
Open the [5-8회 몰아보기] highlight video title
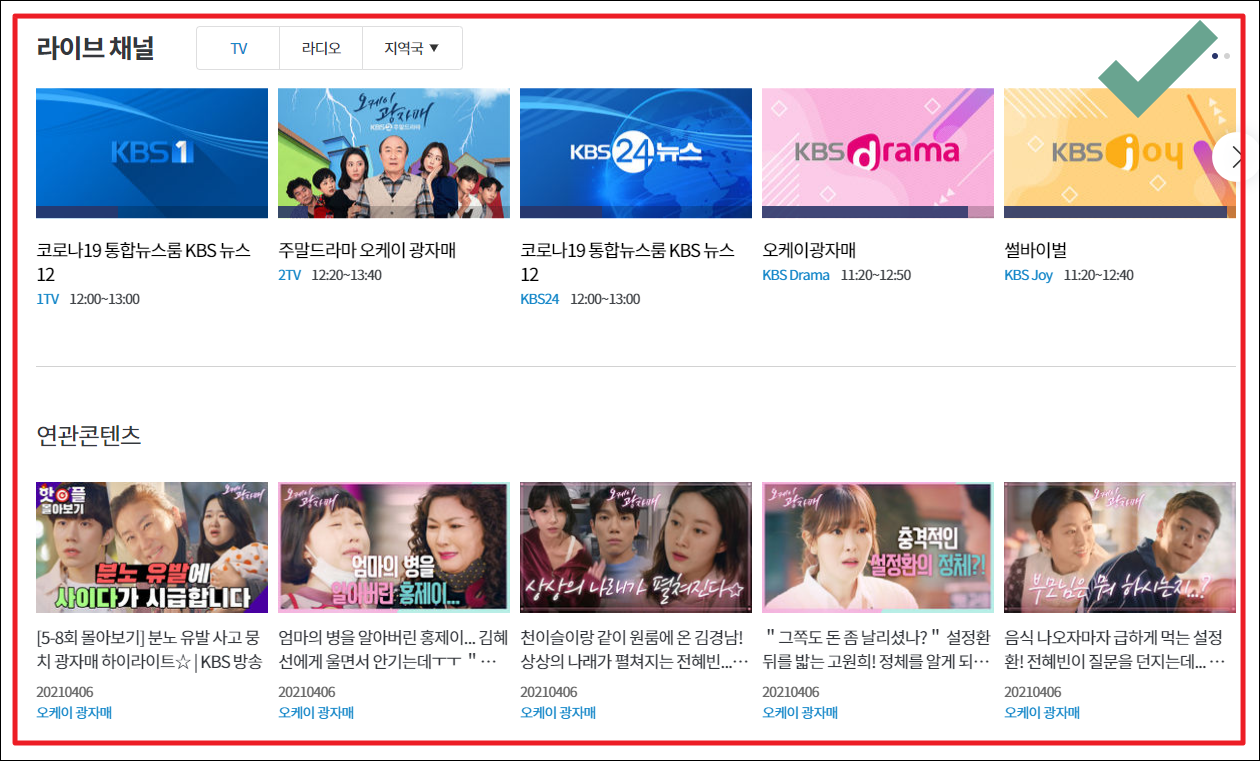coord(150,650)
